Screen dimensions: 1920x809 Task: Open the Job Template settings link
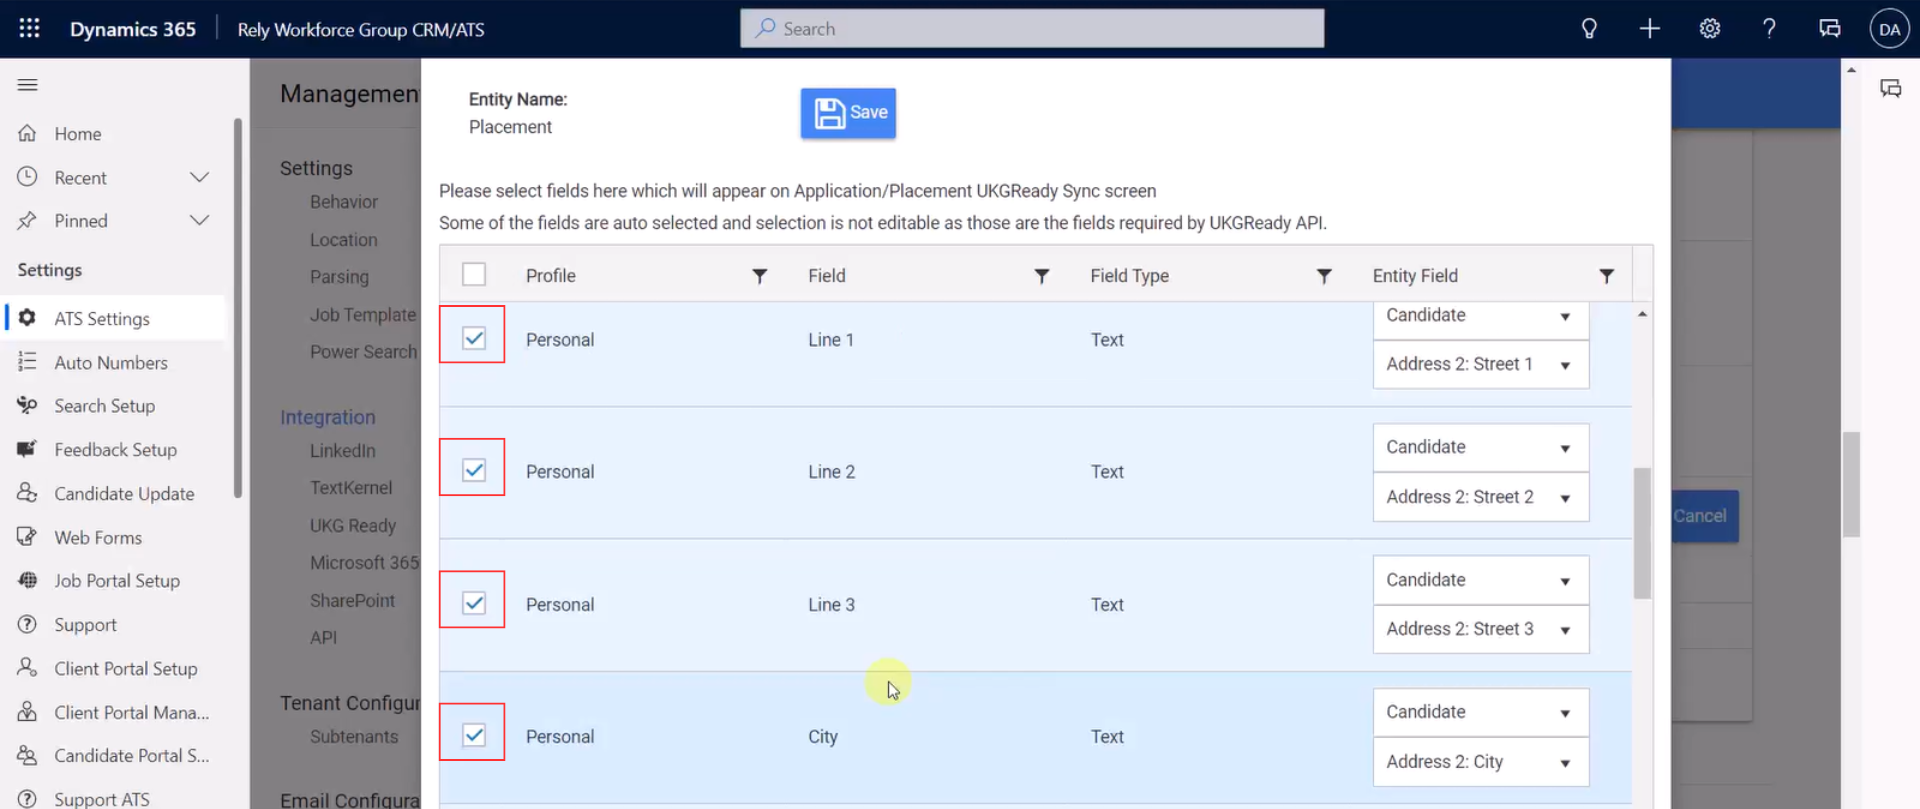[x=362, y=314]
